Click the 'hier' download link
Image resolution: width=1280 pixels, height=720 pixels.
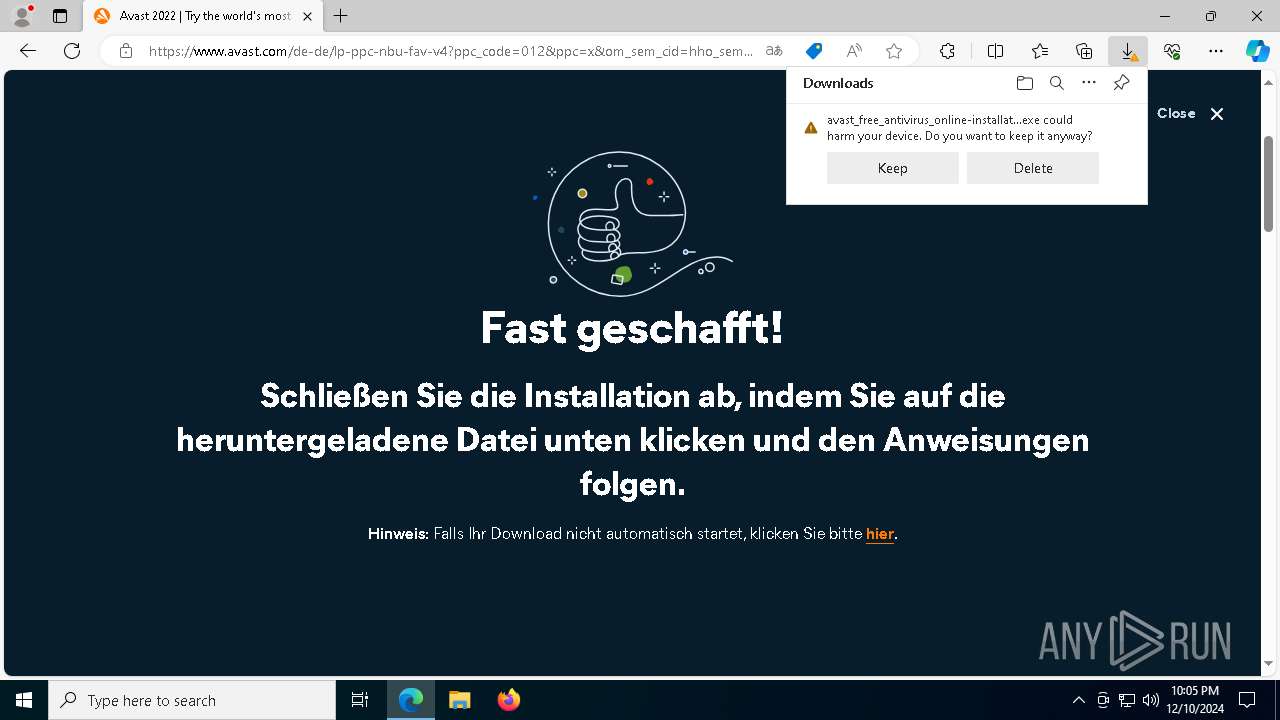pos(880,534)
